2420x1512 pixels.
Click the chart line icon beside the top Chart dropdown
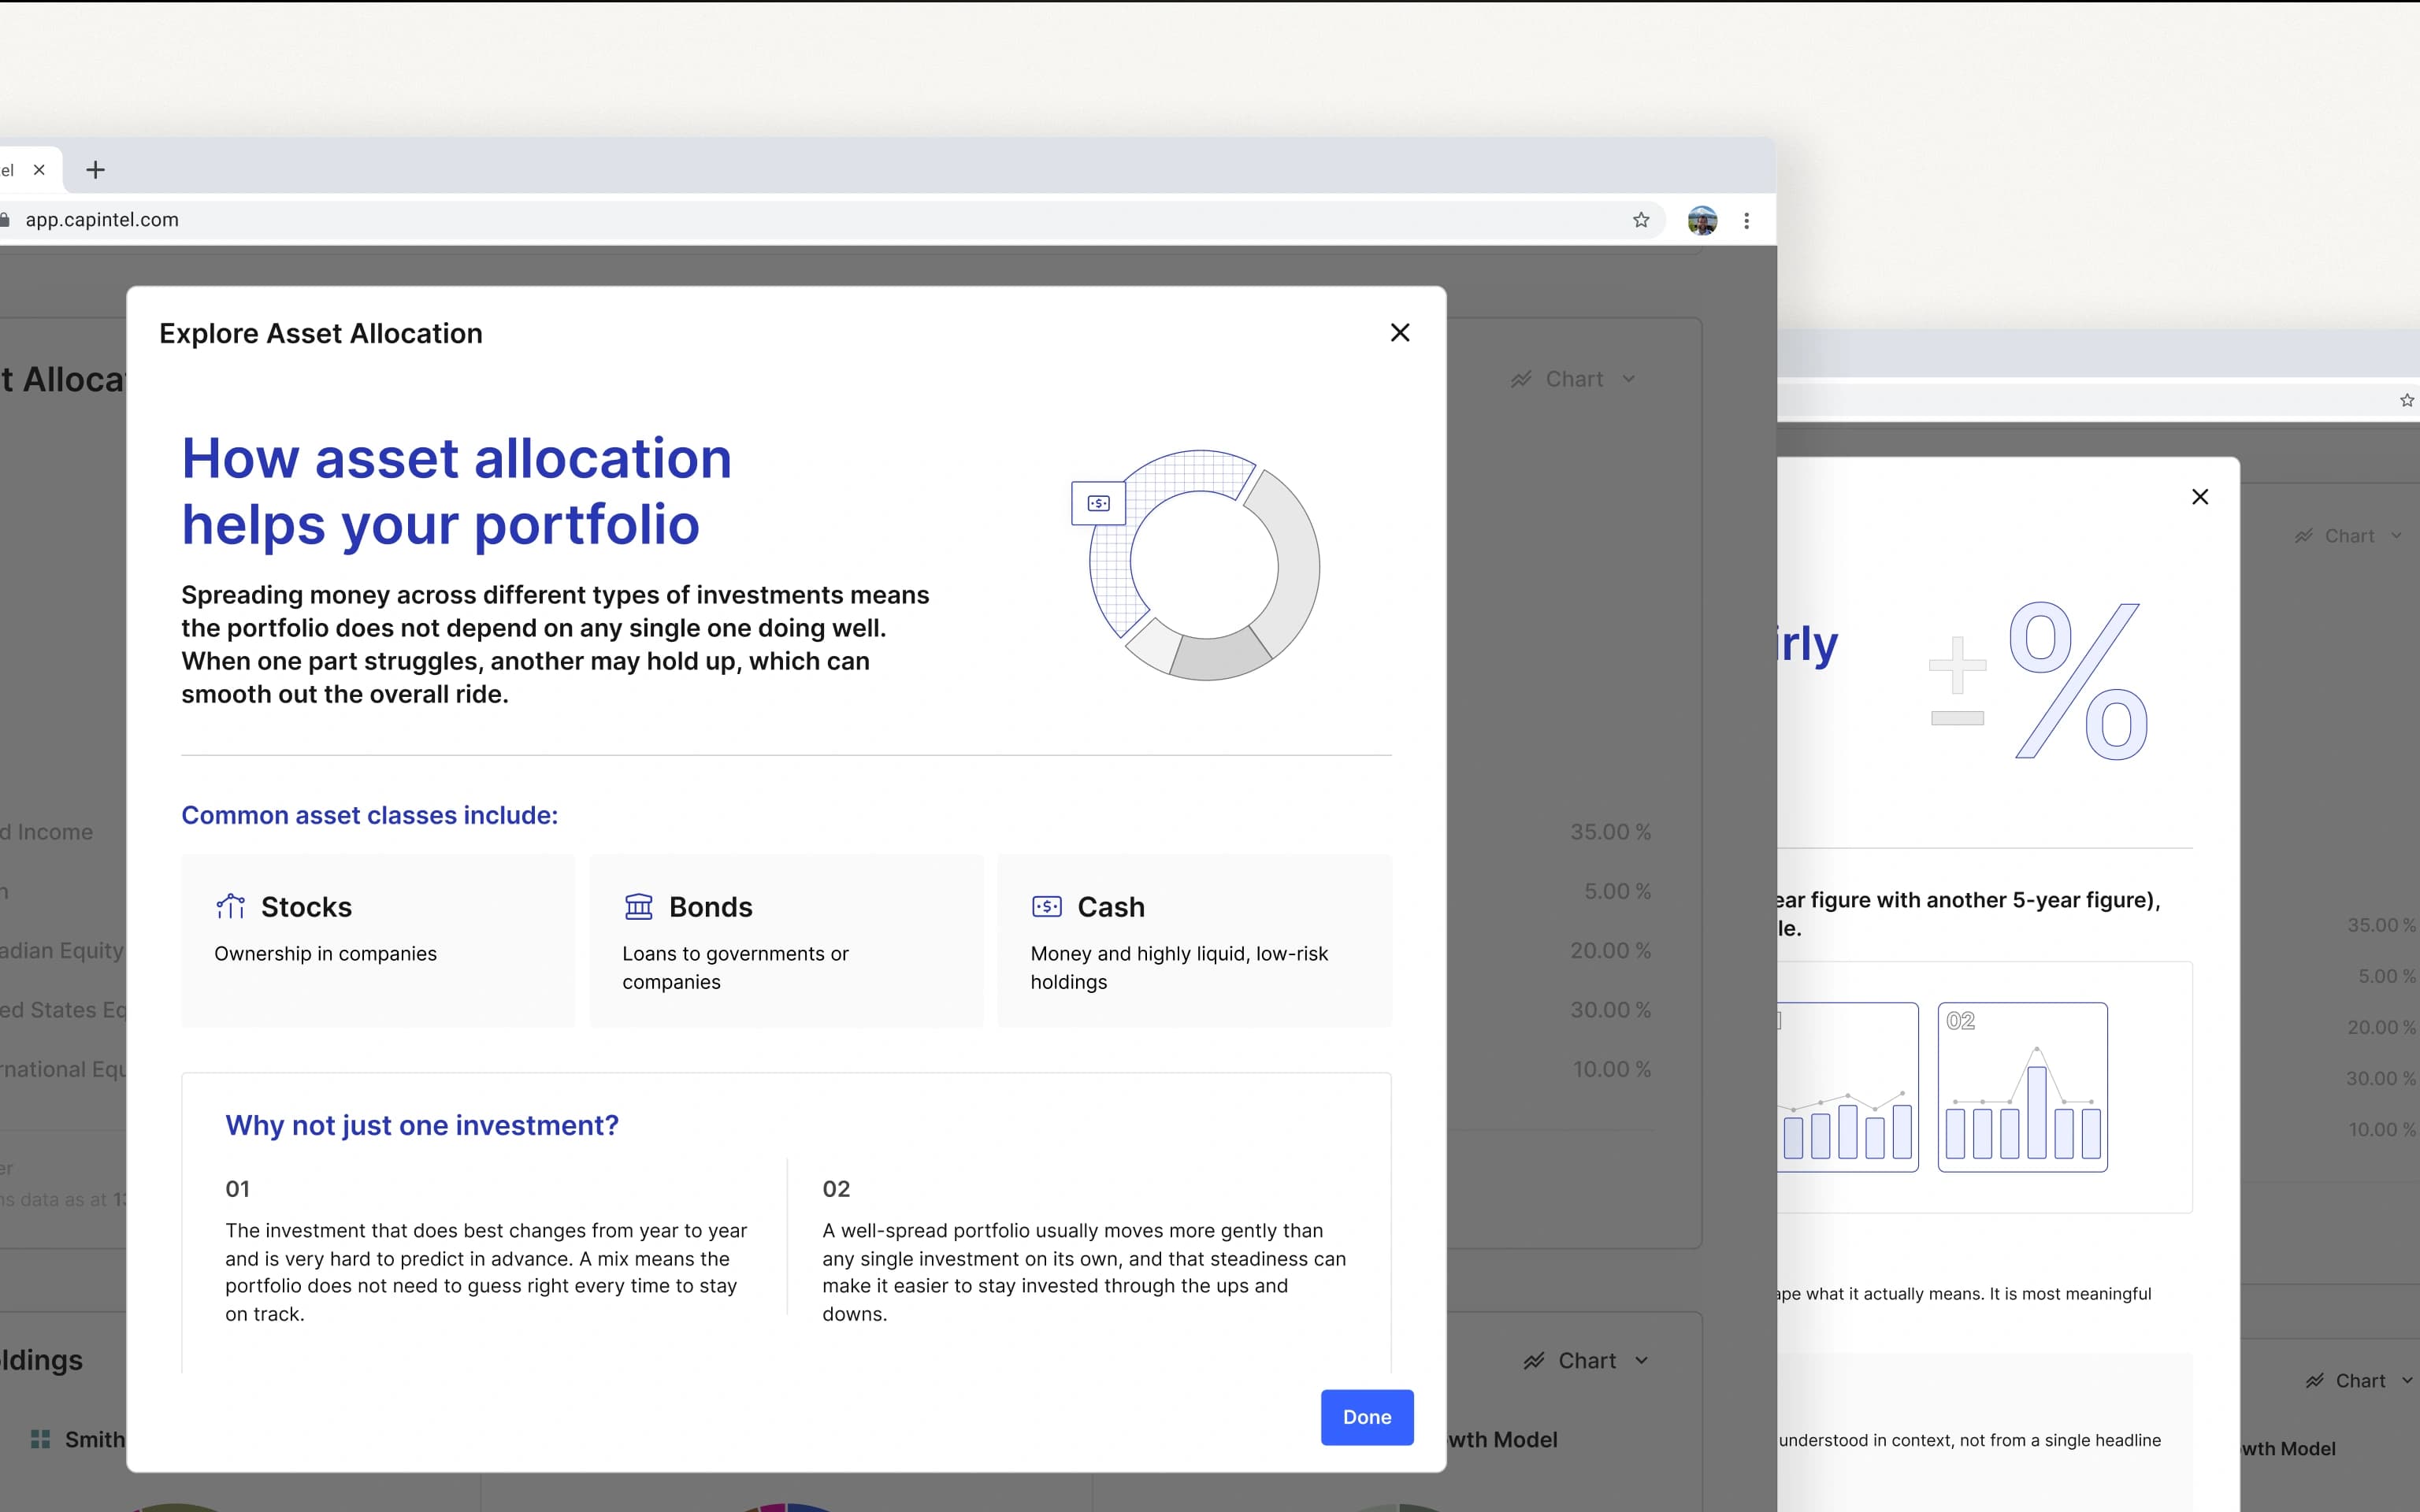click(x=1521, y=379)
